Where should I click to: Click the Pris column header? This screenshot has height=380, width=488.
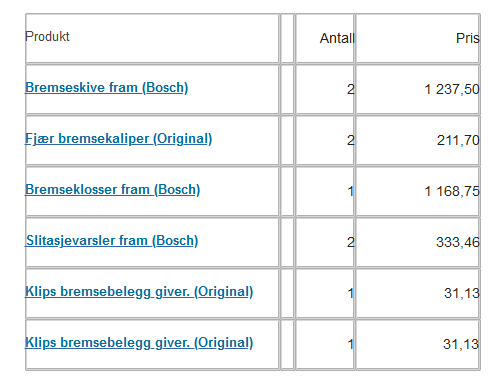click(468, 38)
